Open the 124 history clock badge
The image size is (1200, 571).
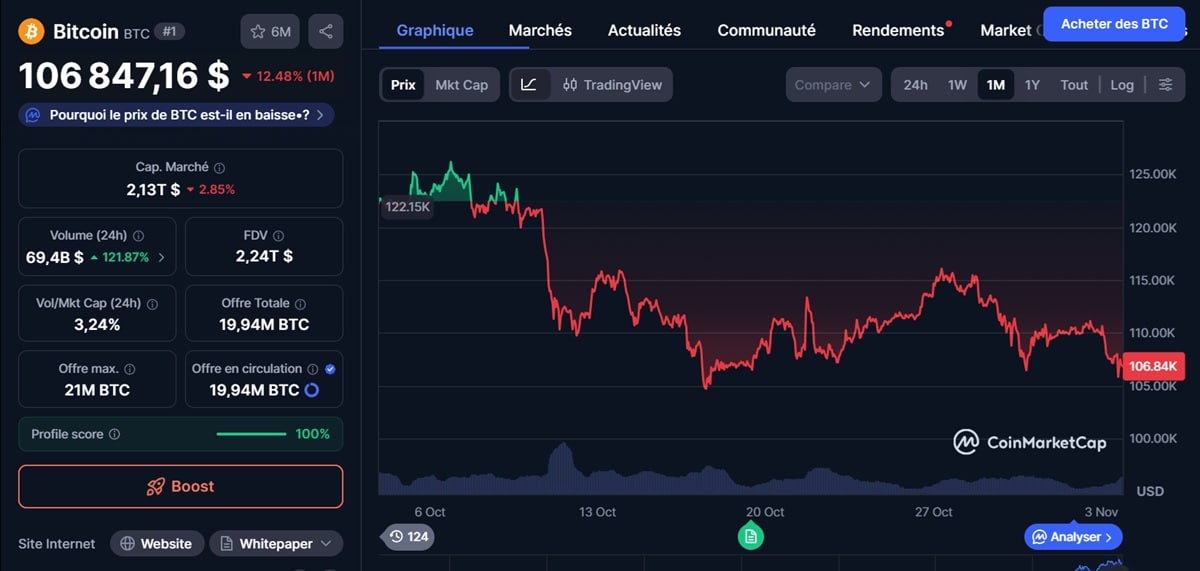(408, 537)
